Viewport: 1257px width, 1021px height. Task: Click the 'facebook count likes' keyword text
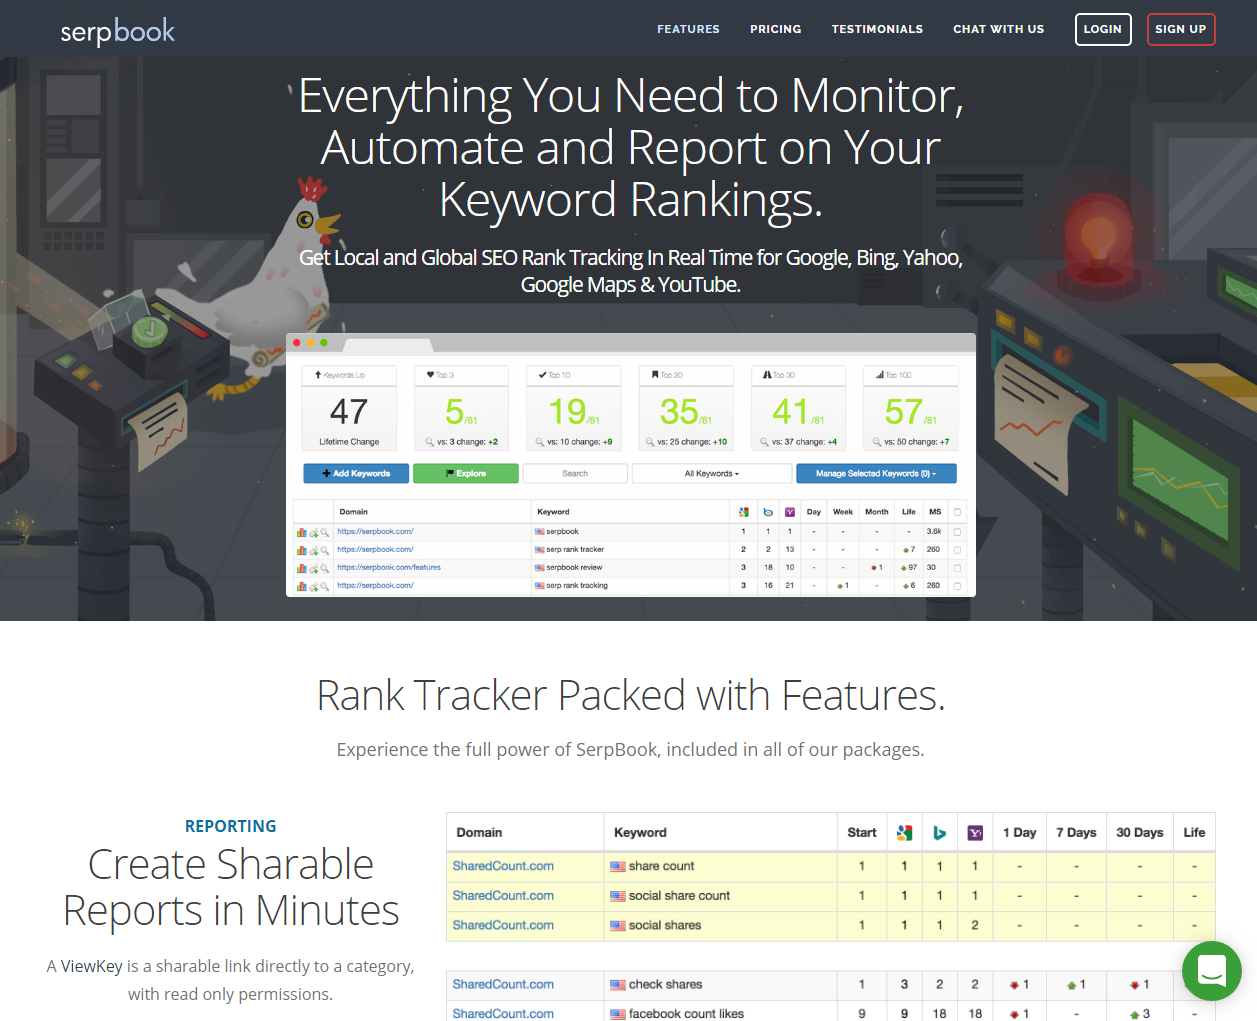point(686,1013)
